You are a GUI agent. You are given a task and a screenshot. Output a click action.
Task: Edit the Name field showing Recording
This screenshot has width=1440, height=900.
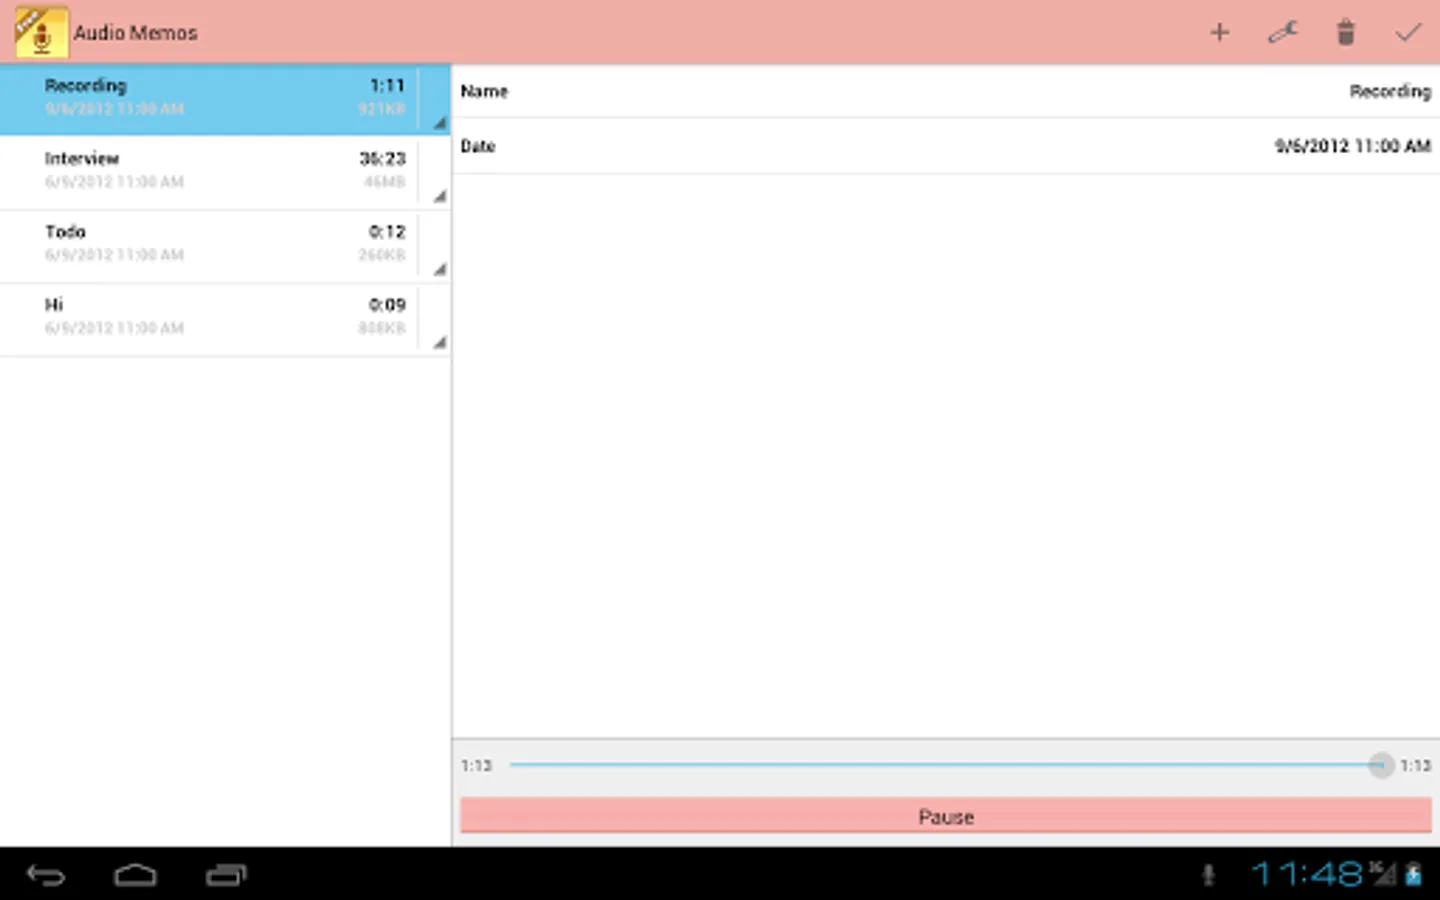point(945,91)
